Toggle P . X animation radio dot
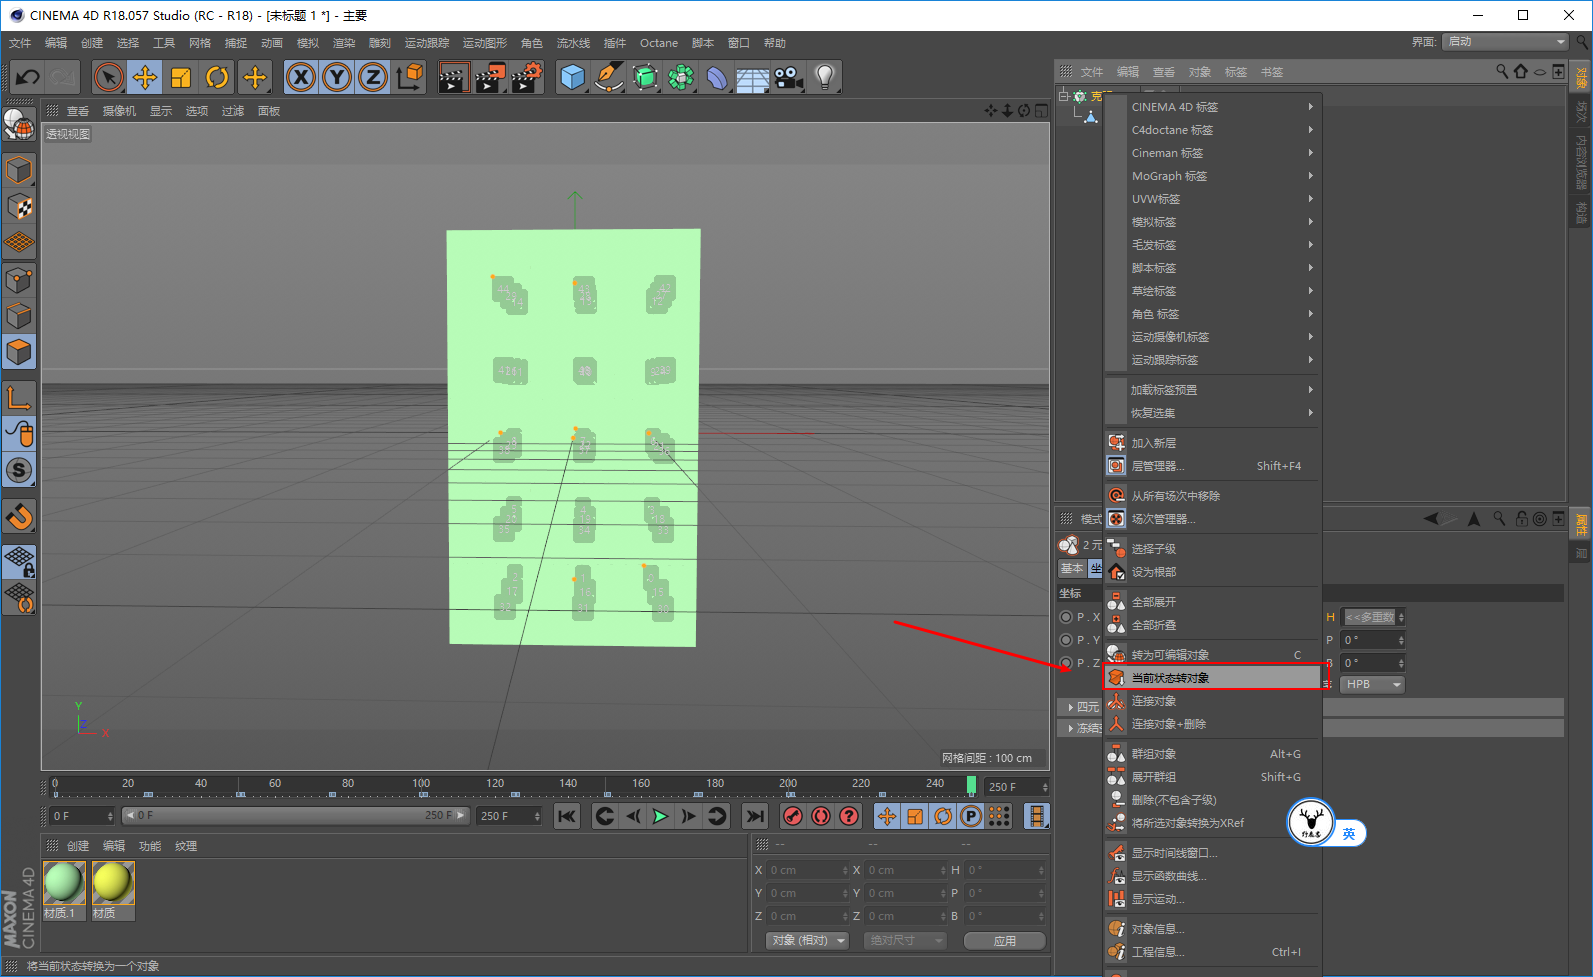Image resolution: width=1593 pixels, height=977 pixels. pyautogui.click(x=1066, y=617)
